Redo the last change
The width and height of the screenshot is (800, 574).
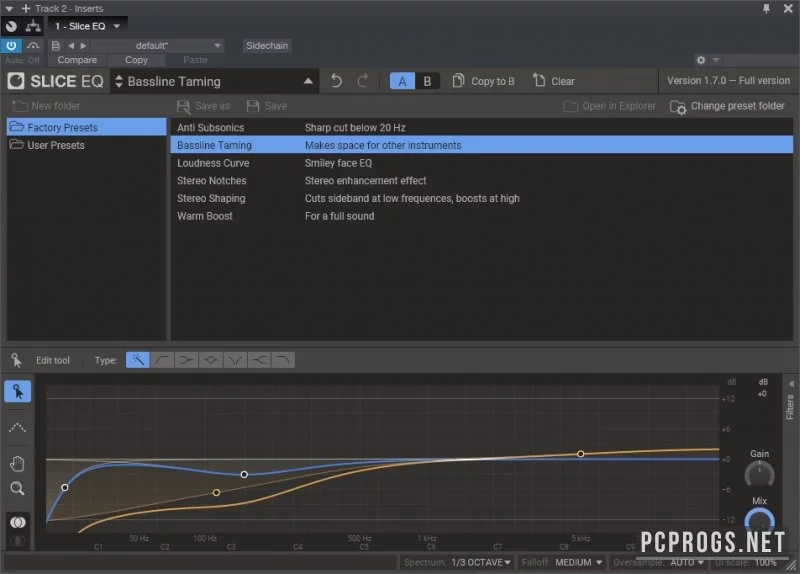pyautogui.click(x=363, y=81)
